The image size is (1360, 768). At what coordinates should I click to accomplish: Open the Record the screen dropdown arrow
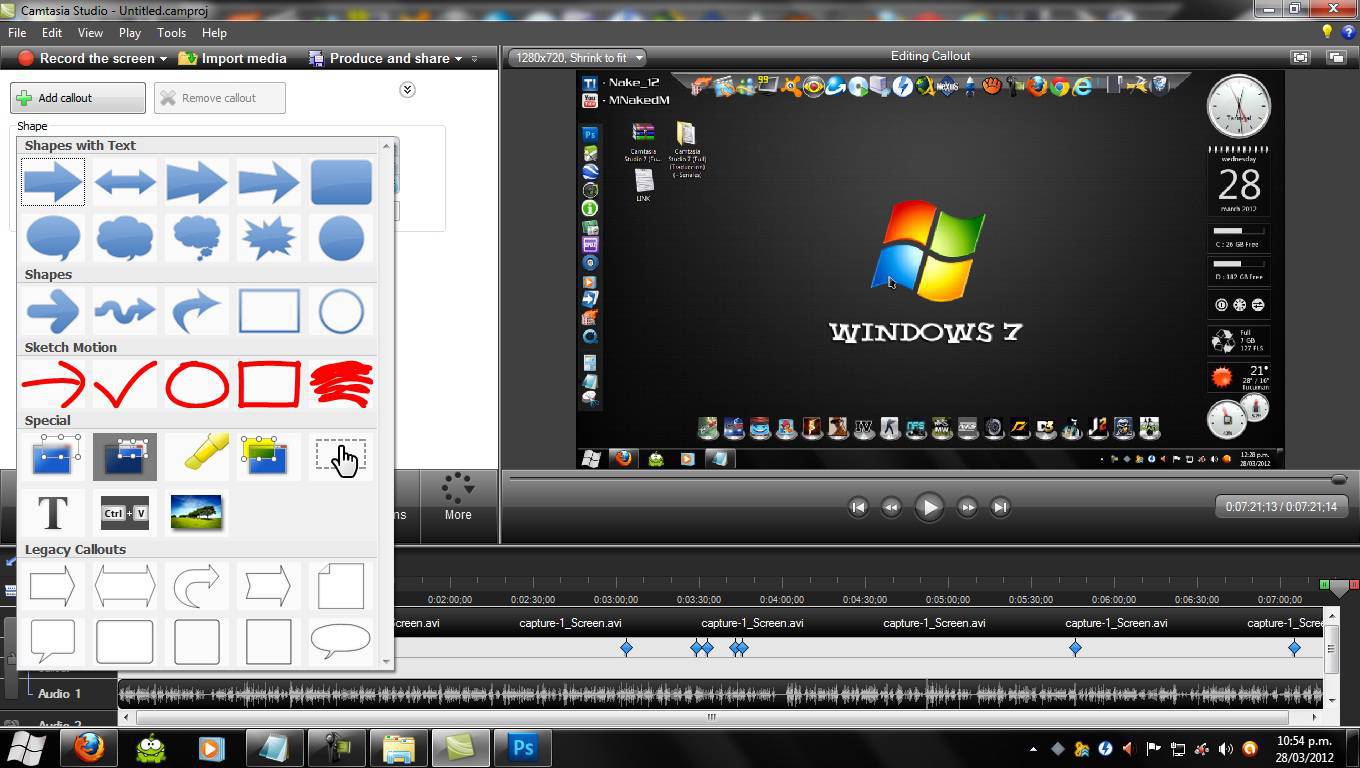[x=163, y=59]
